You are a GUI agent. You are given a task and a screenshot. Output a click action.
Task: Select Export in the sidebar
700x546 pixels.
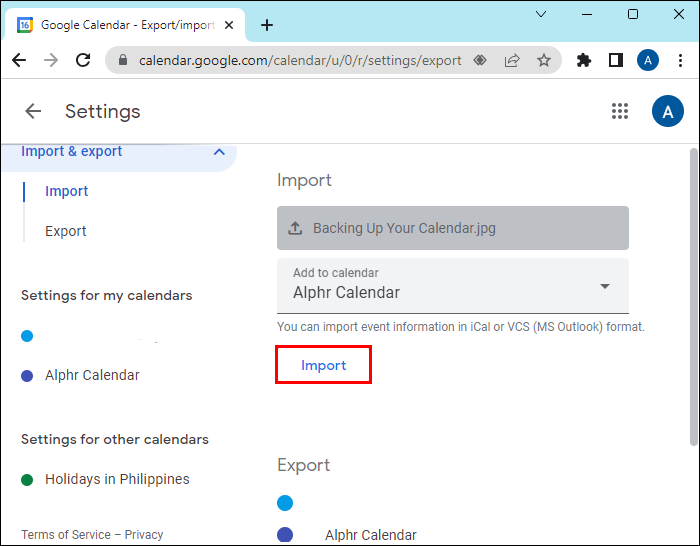click(66, 231)
